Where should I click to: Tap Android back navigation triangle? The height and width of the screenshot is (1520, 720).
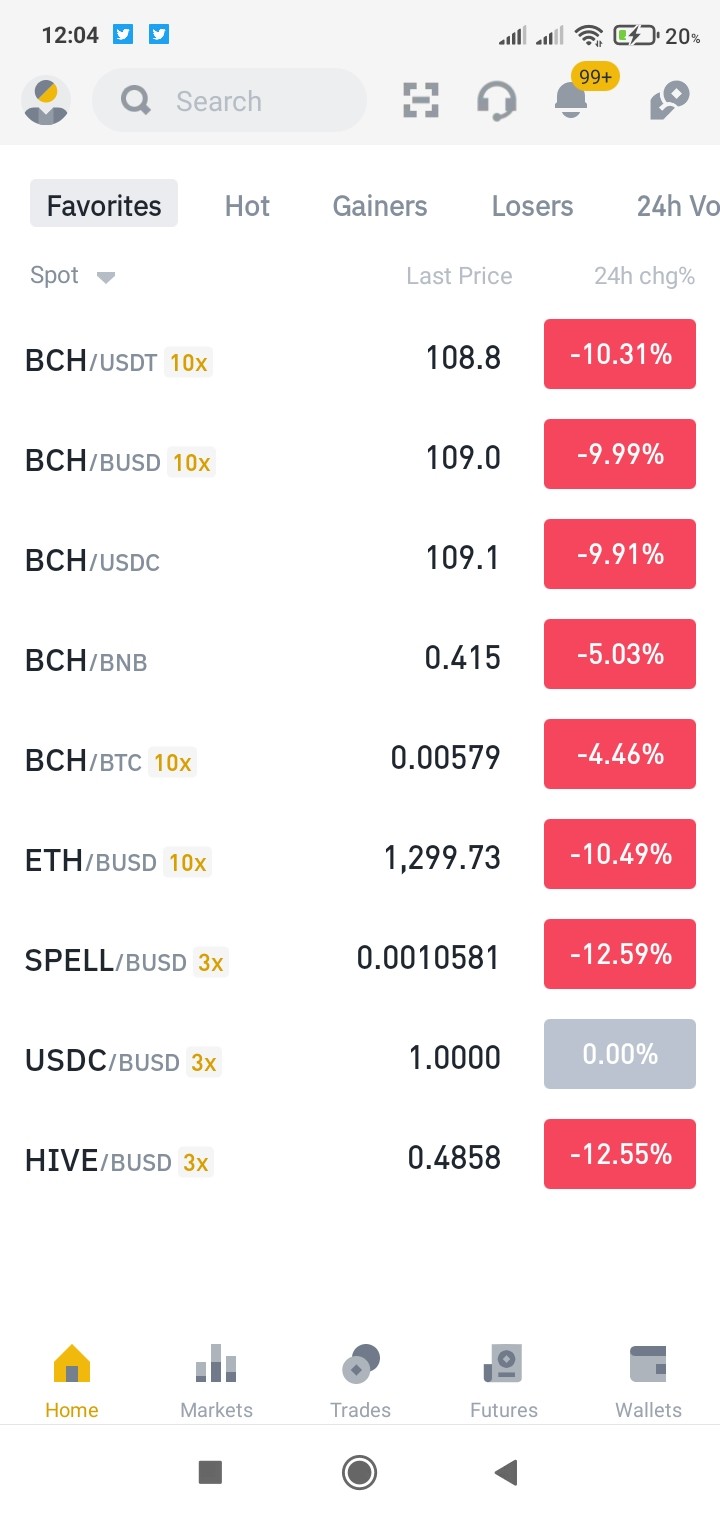tap(506, 1472)
